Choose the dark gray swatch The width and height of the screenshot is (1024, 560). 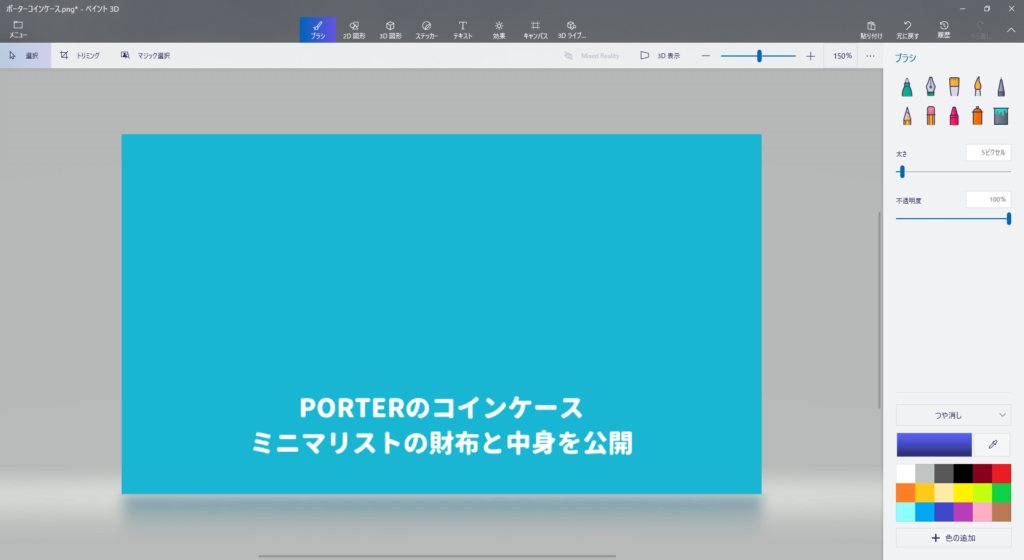click(944, 473)
